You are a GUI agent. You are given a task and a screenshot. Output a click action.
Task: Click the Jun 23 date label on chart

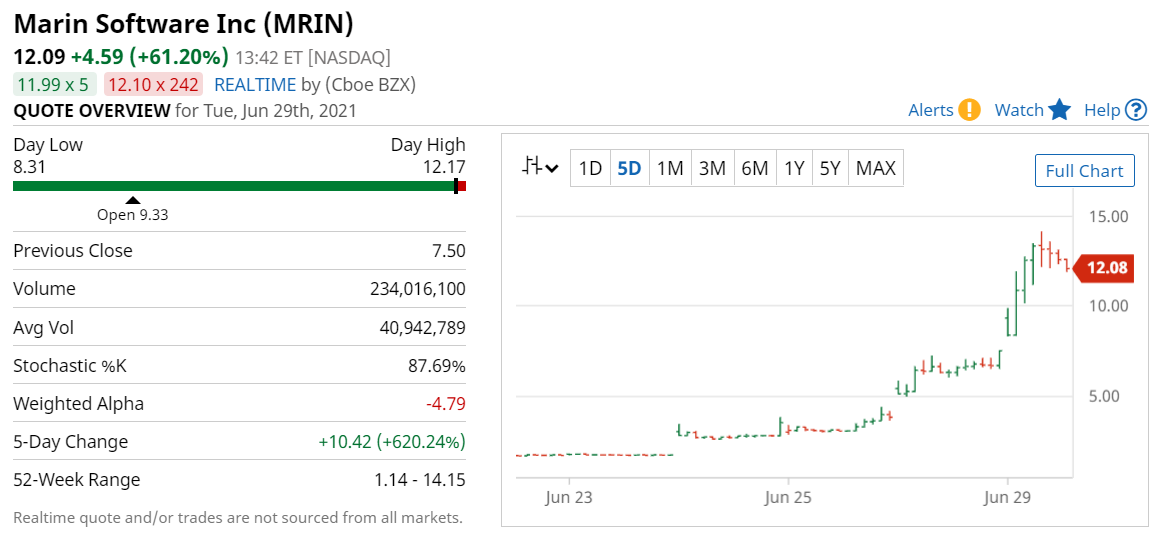568,498
